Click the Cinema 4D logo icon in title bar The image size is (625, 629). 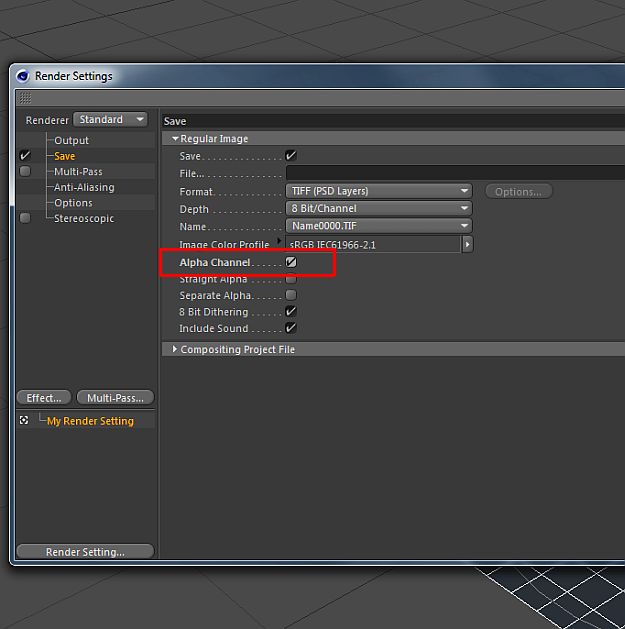(23, 76)
